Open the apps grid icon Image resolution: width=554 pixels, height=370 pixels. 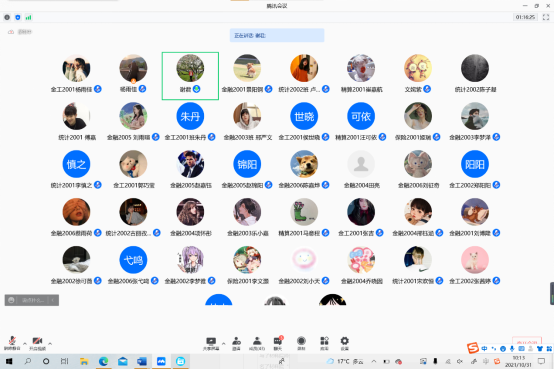(x=324, y=343)
